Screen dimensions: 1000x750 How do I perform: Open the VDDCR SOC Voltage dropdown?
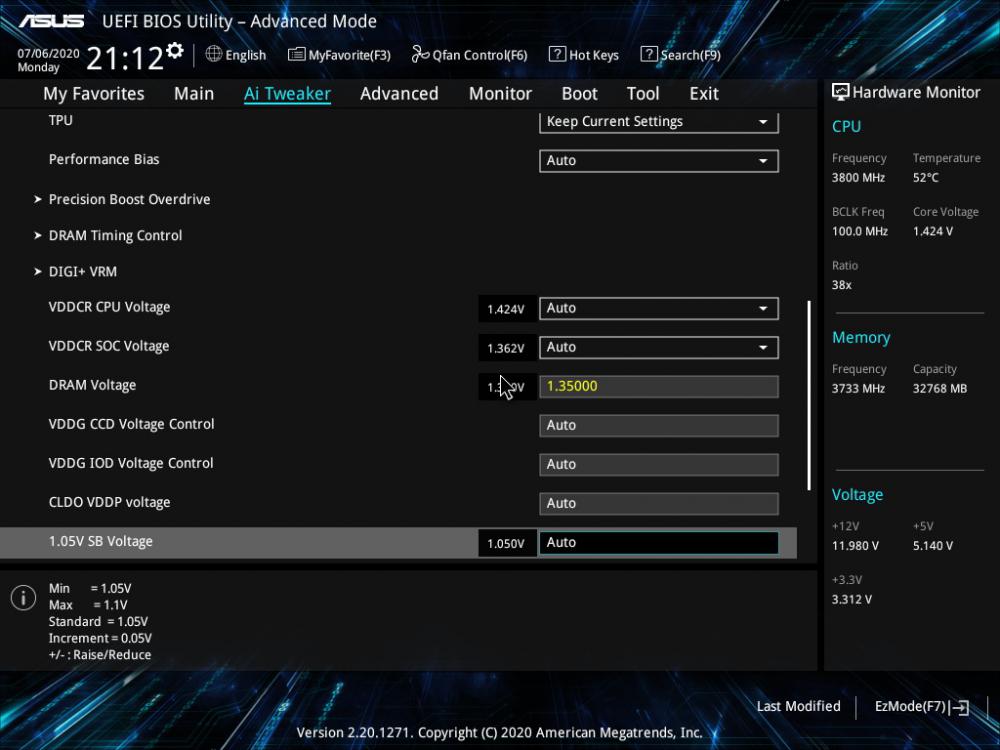[659, 348]
